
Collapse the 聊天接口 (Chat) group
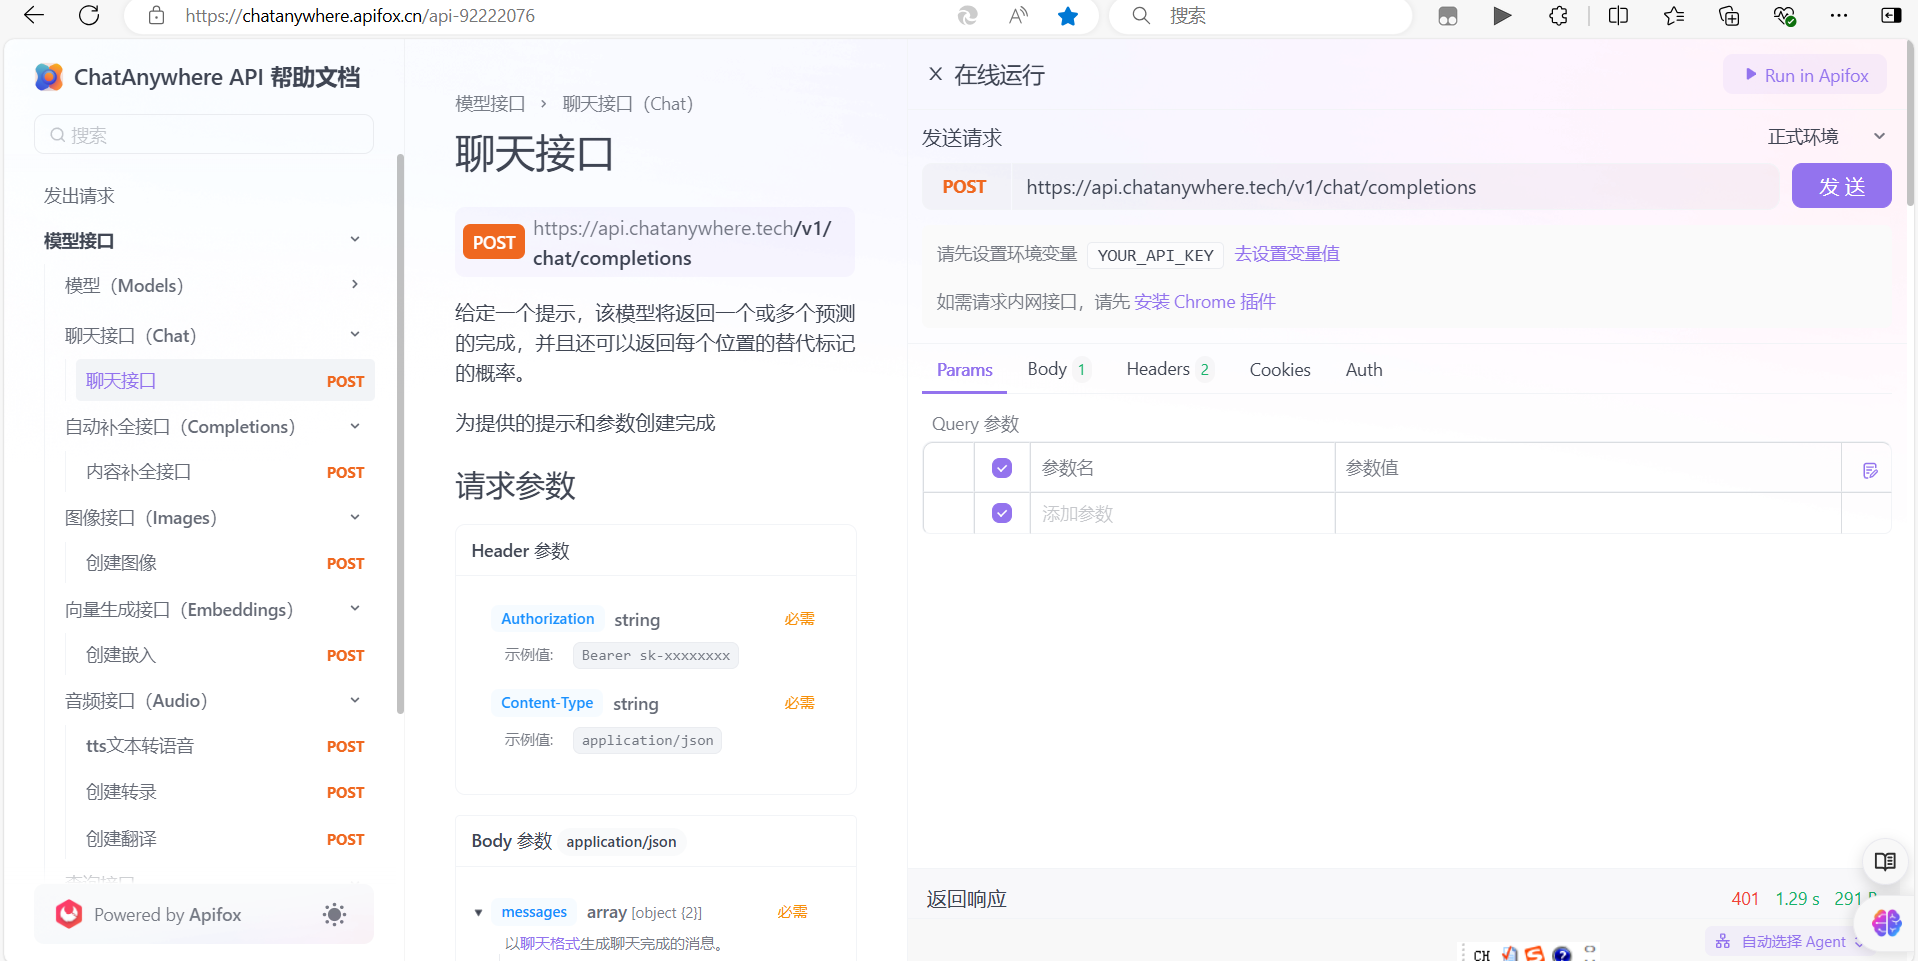(x=354, y=334)
